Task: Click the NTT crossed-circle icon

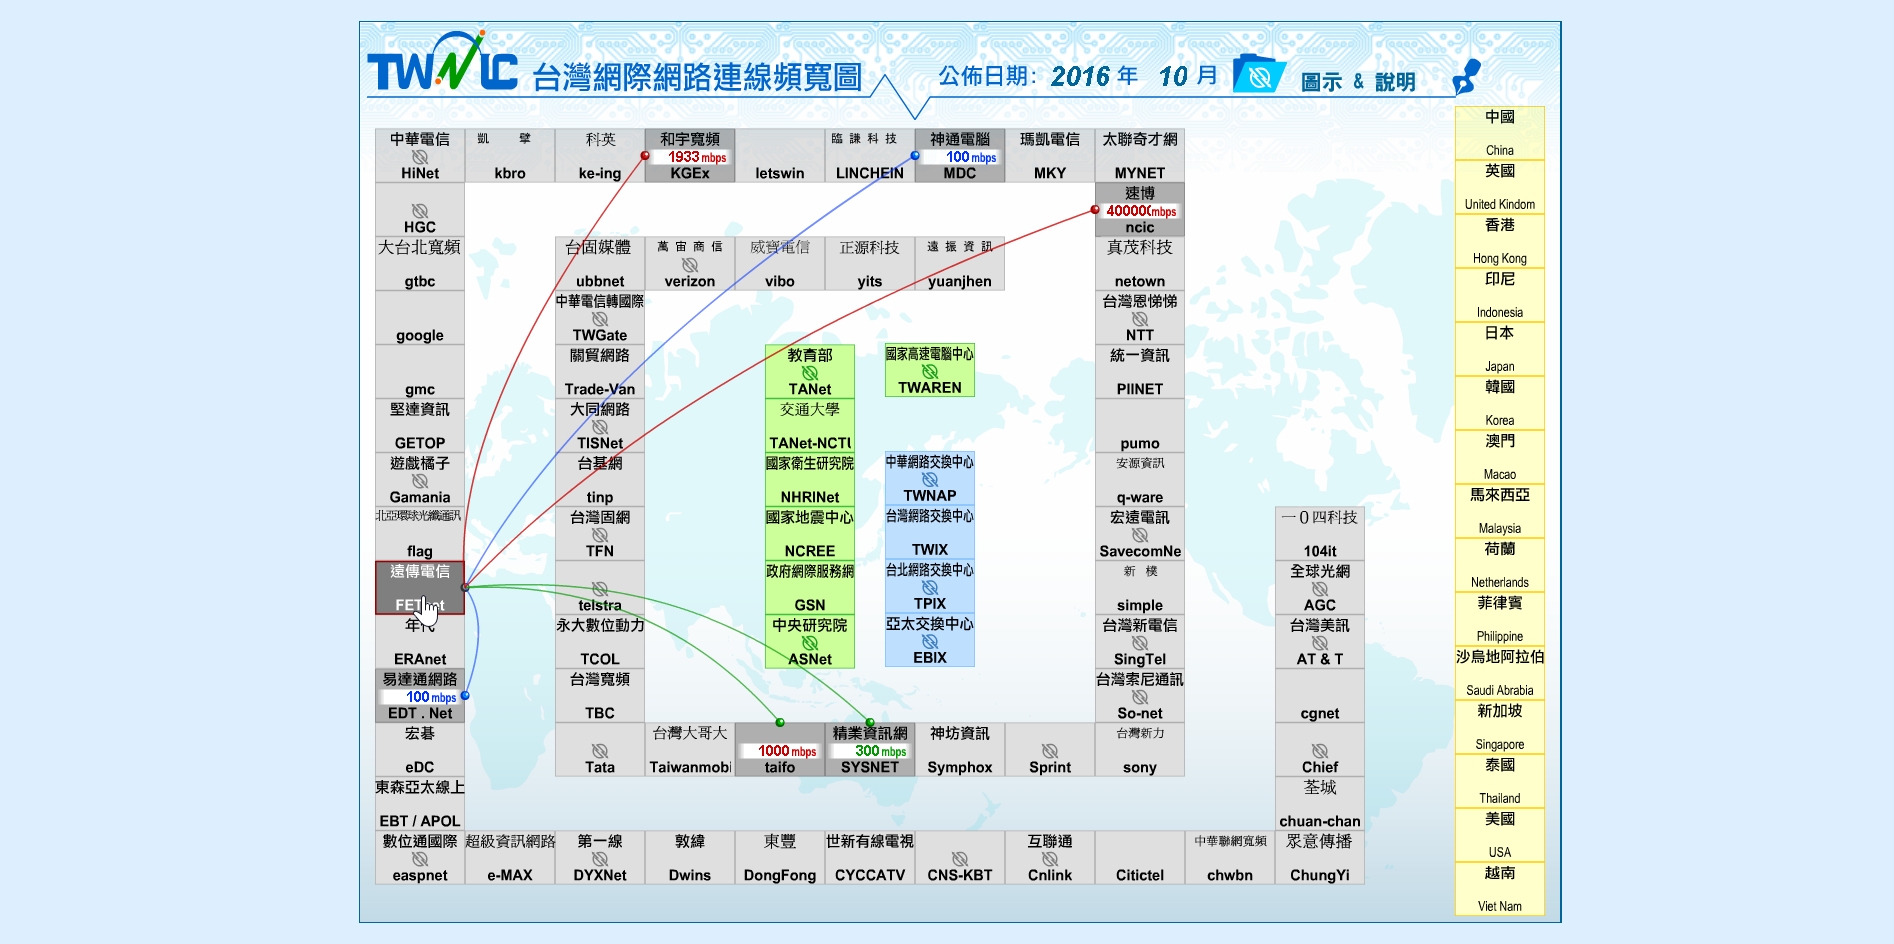Action: tap(1140, 319)
